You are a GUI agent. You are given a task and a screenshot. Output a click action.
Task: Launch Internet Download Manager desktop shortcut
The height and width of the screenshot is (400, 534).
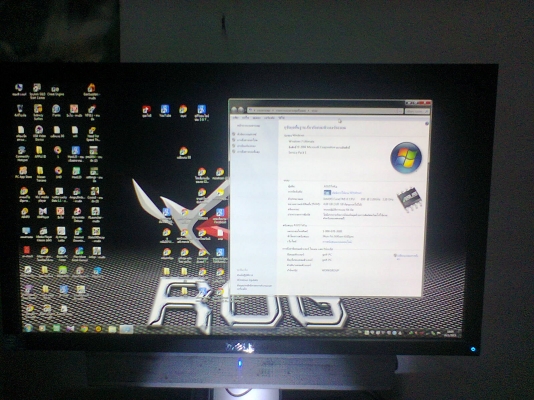[x=78, y=234]
